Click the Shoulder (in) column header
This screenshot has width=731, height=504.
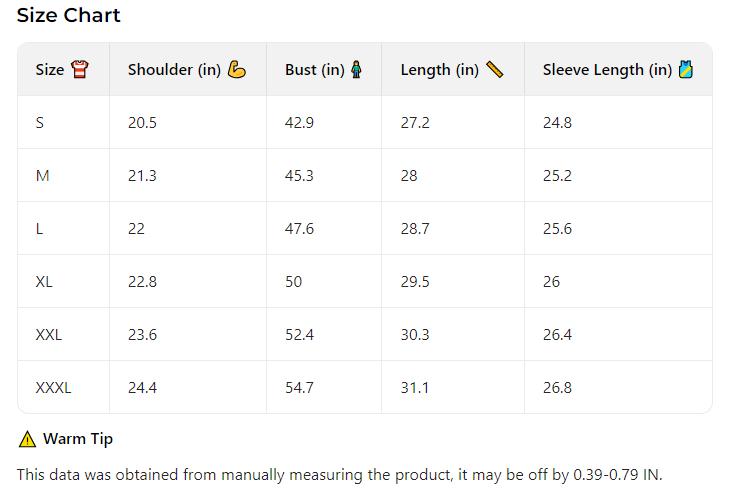pos(174,70)
